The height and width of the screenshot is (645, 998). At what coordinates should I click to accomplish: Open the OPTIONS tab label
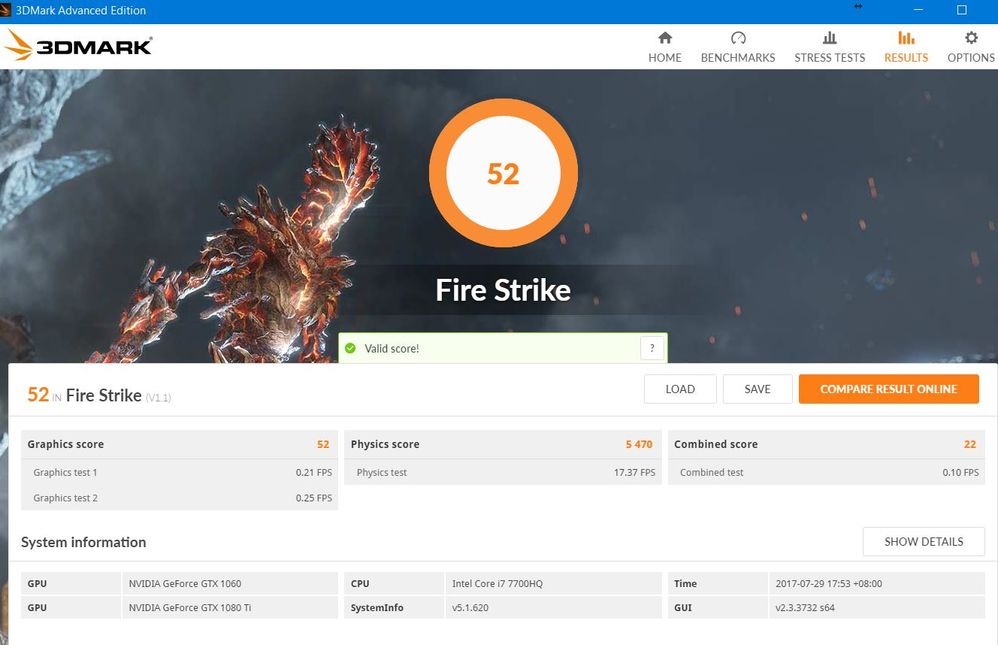(971, 58)
